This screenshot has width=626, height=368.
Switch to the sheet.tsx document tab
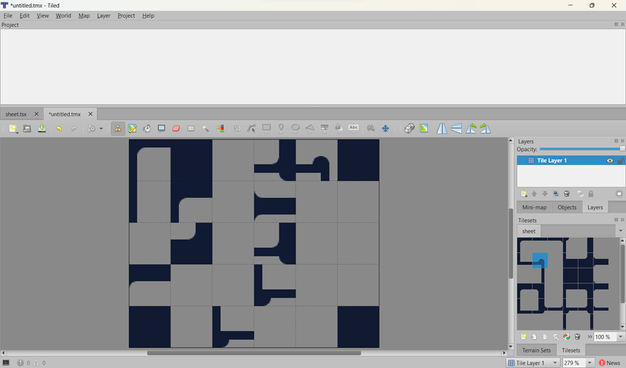click(16, 114)
